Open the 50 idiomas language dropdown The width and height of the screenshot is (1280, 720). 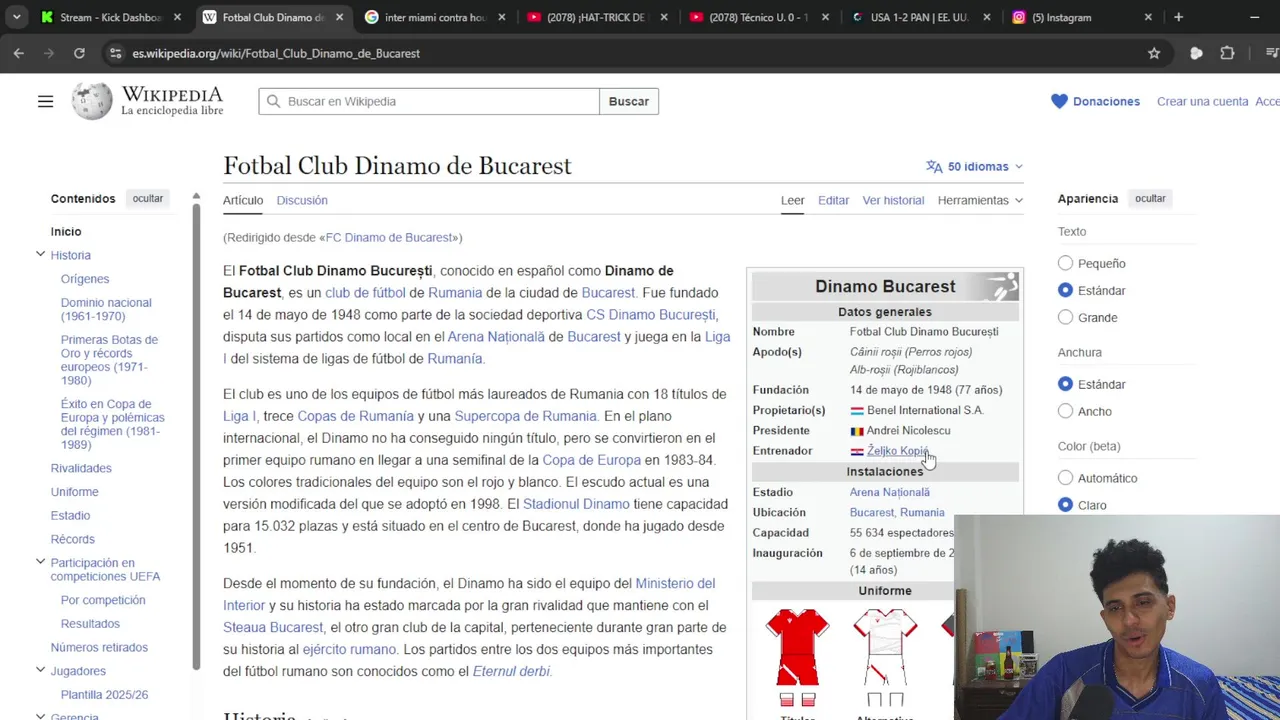pyautogui.click(x=975, y=167)
